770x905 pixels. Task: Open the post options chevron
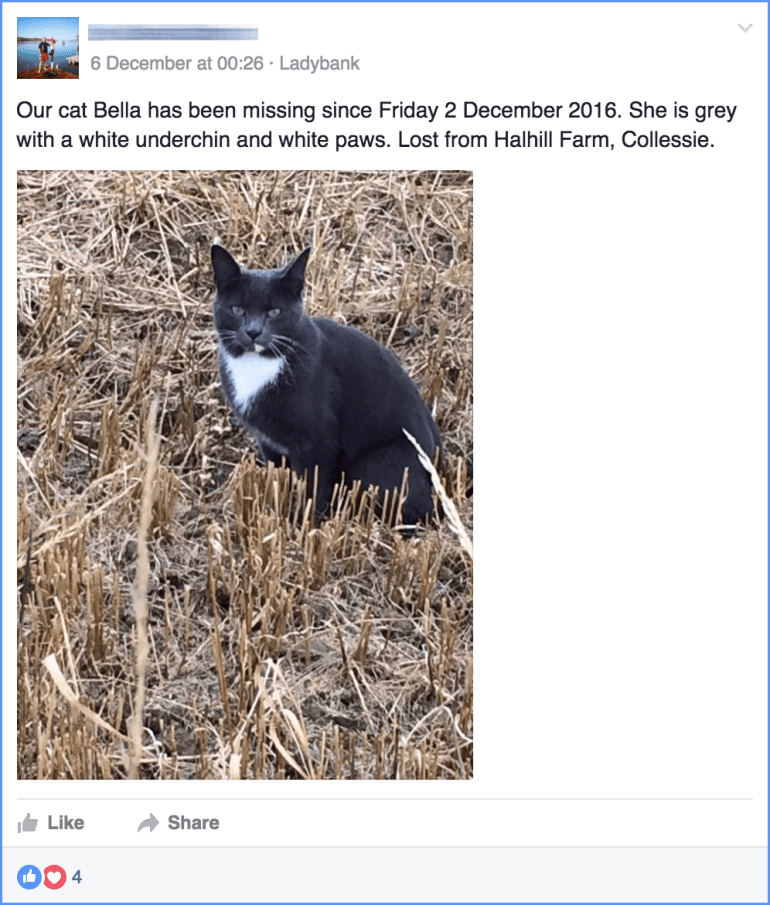tap(745, 28)
